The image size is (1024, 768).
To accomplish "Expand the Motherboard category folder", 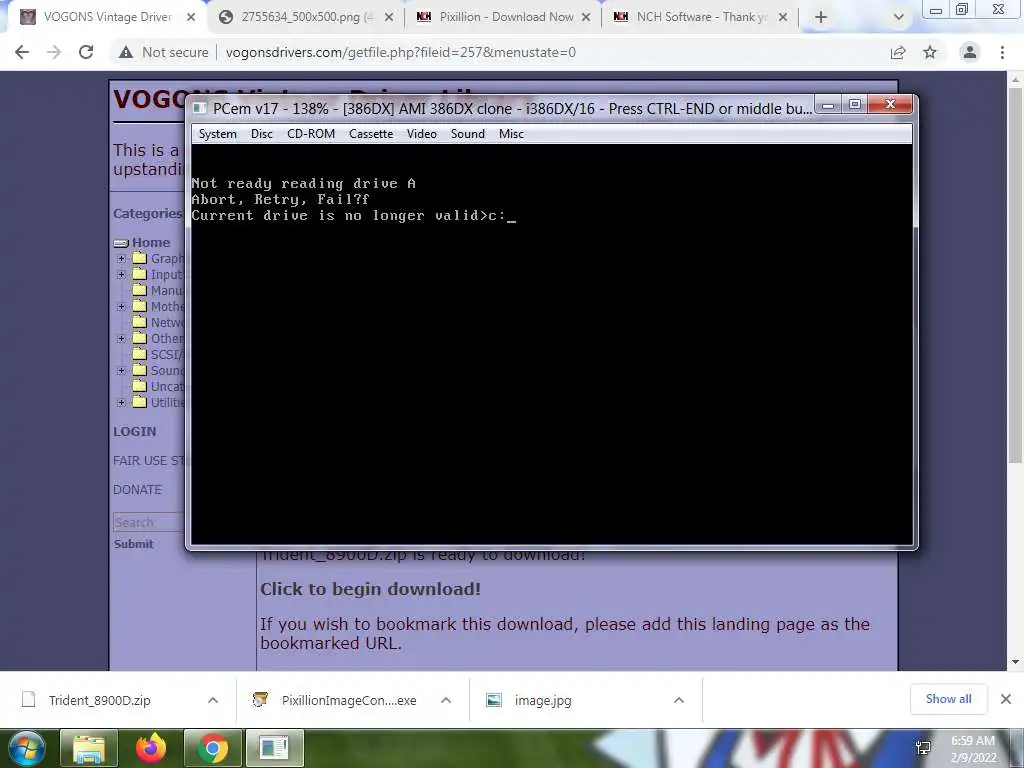I will (x=121, y=306).
